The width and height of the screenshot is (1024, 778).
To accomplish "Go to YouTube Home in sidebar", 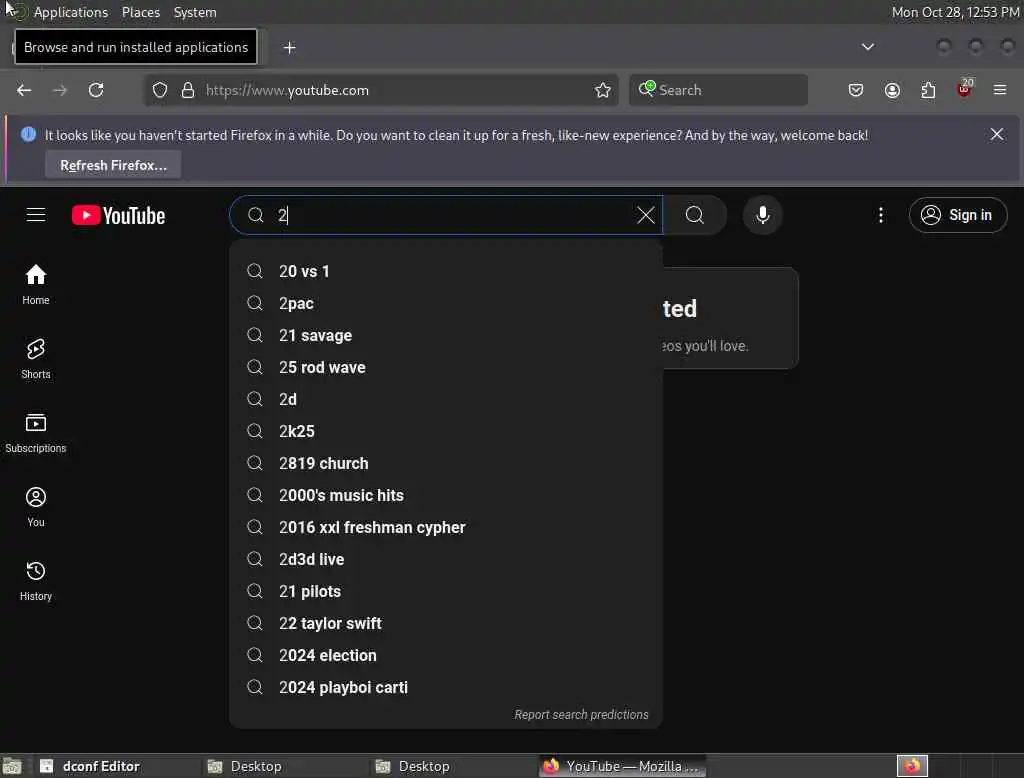I will 36,284.
